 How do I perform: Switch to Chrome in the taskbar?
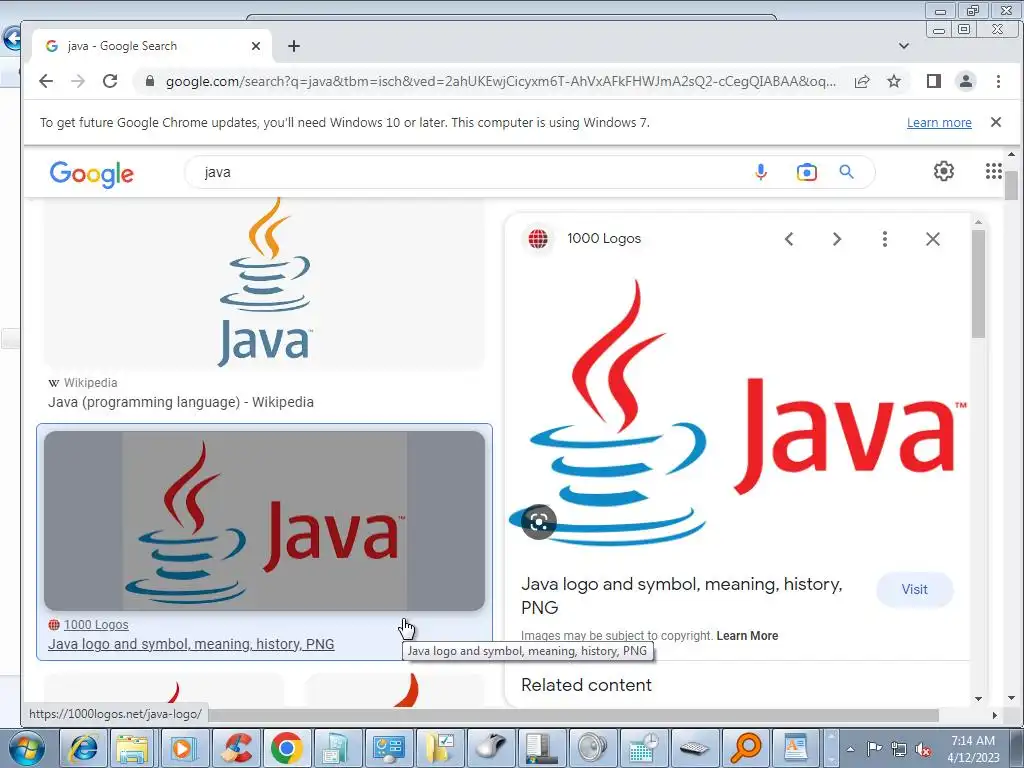click(286, 748)
